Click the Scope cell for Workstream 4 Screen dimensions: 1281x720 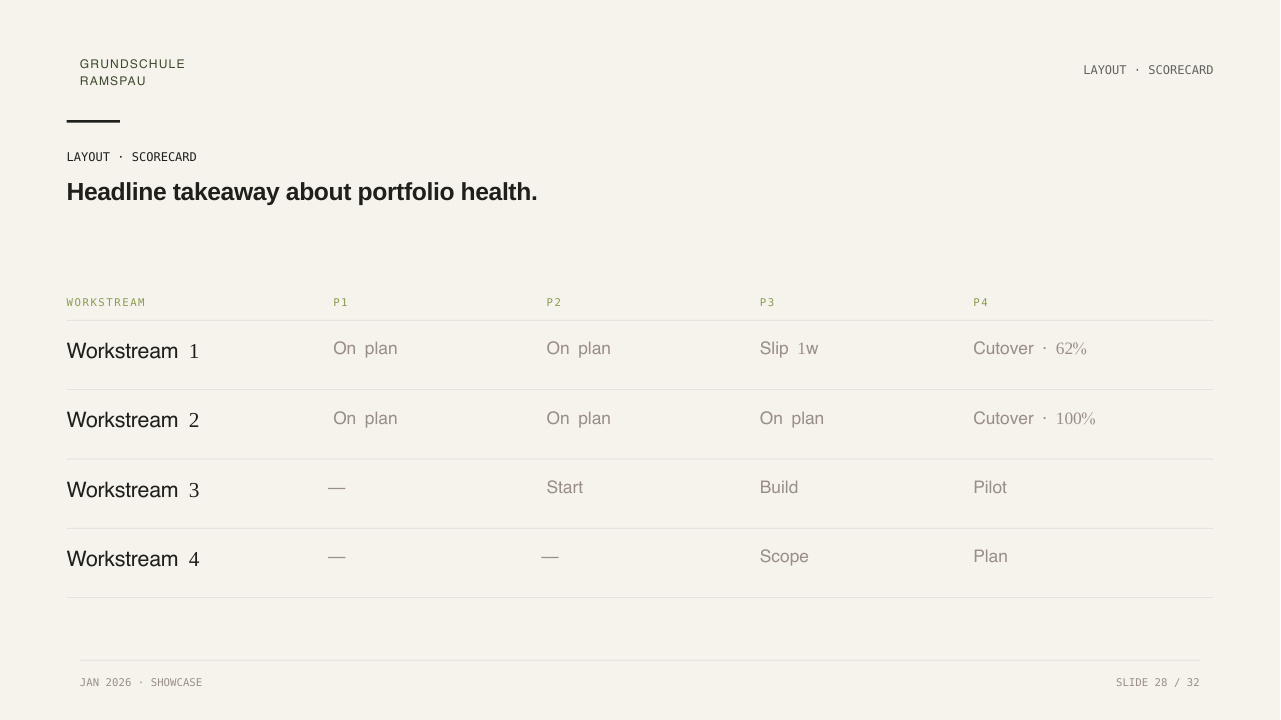click(x=784, y=556)
